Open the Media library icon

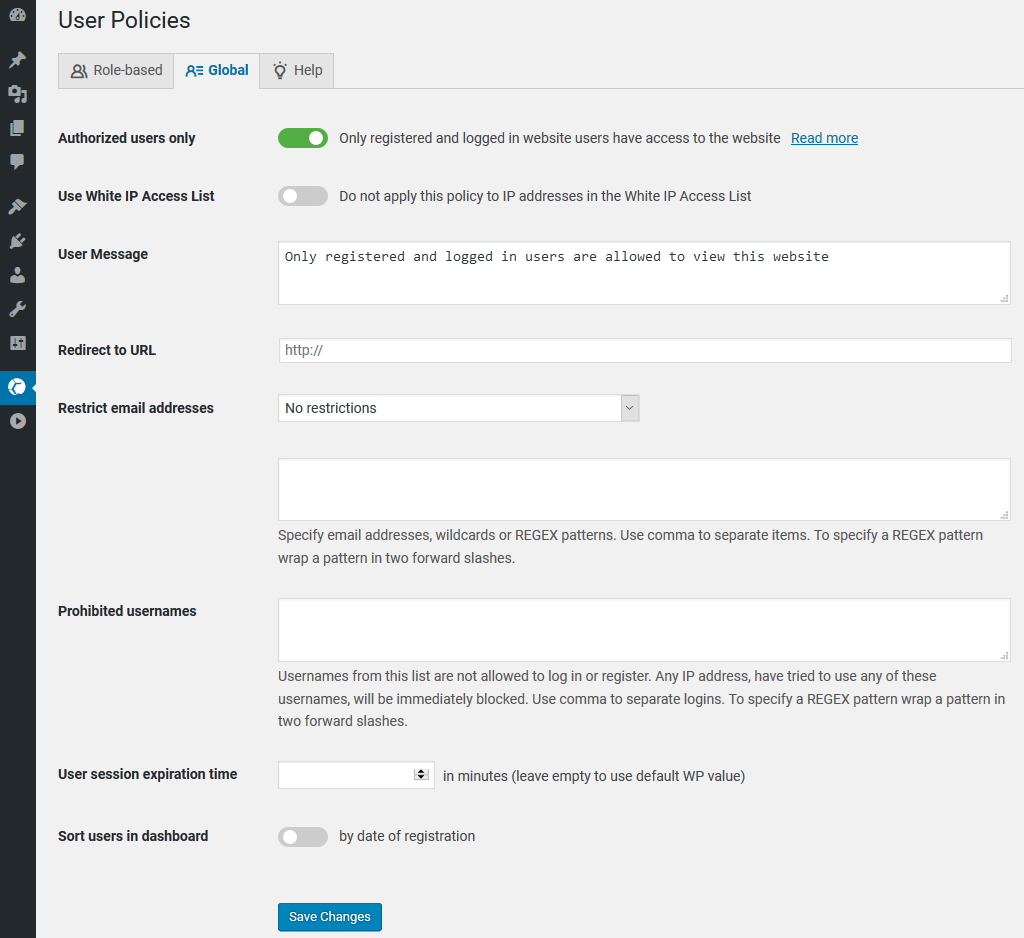tap(17, 94)
